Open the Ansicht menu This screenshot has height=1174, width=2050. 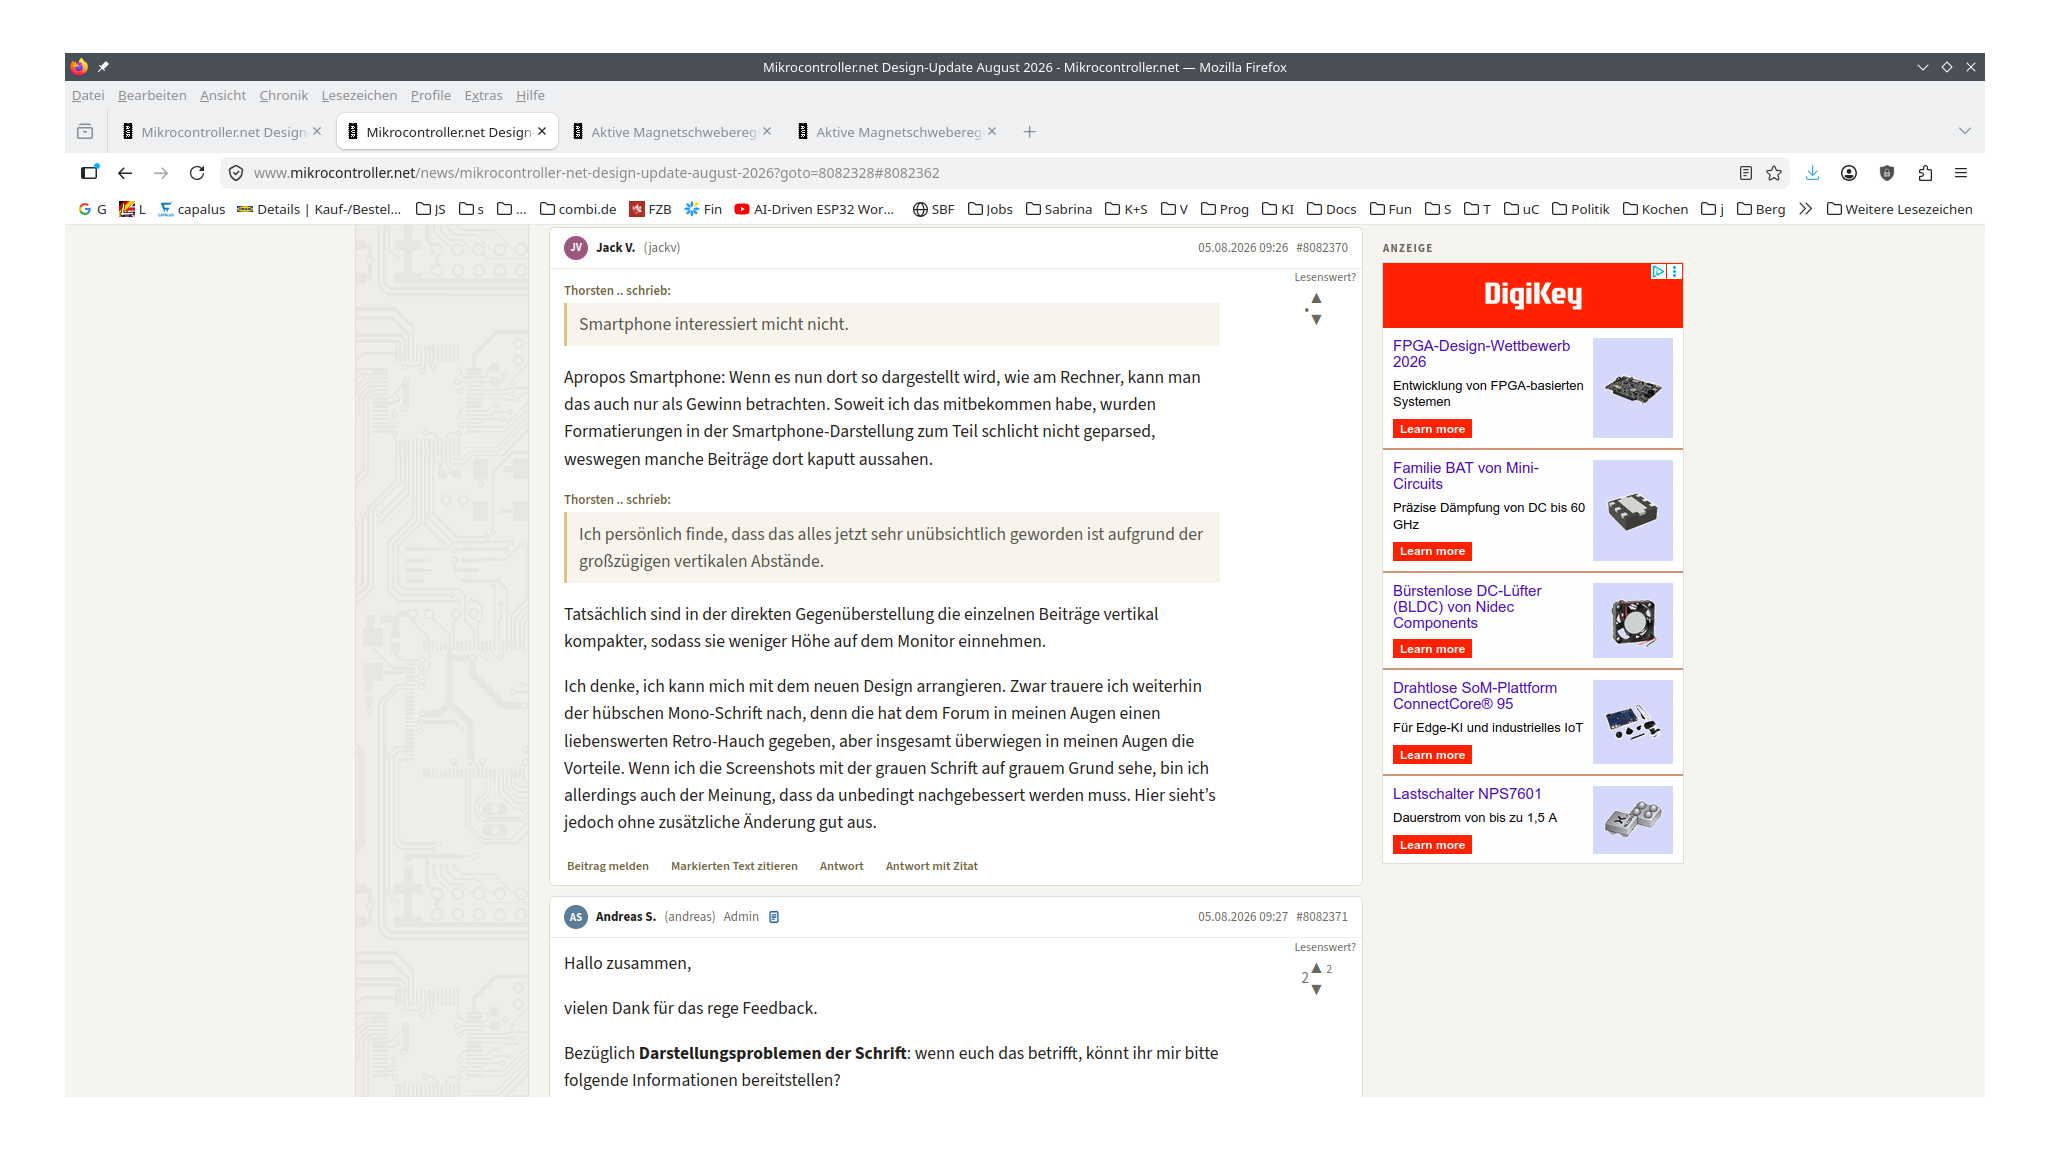[223, 96]
